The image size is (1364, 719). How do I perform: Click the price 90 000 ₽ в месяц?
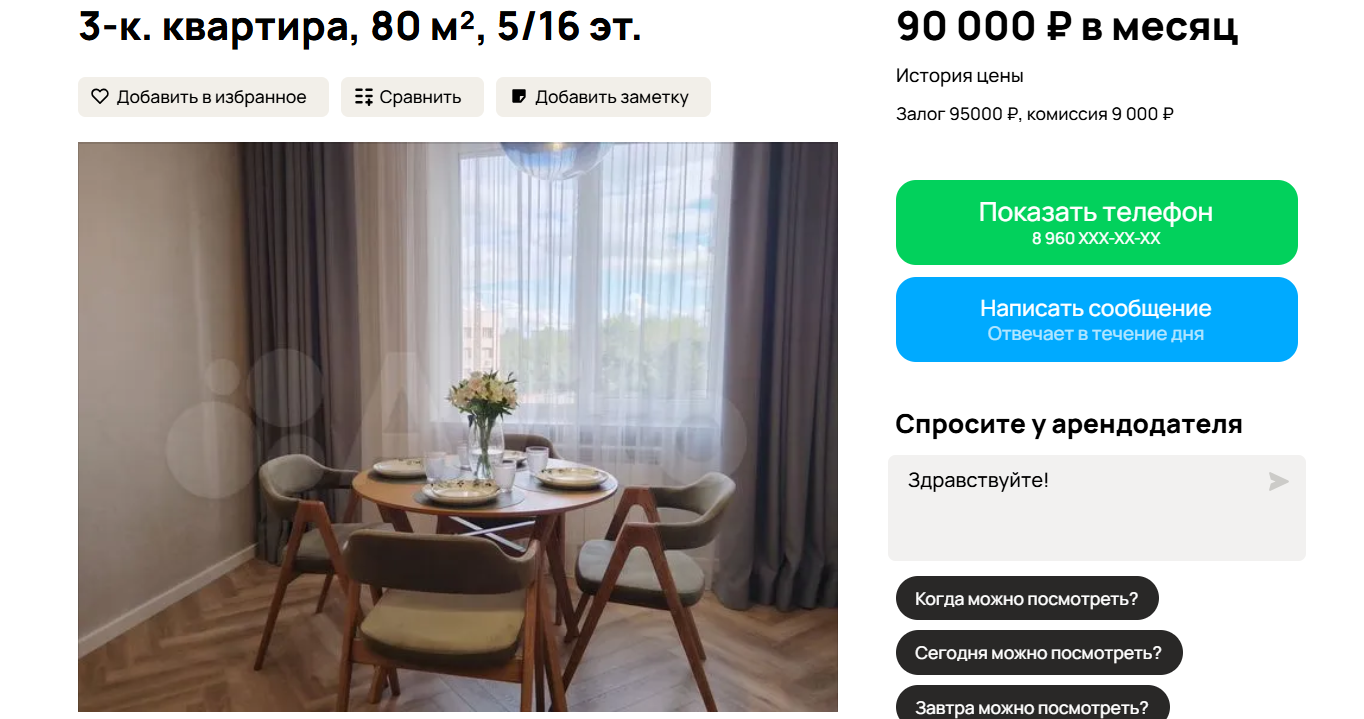pos(1067,26)
